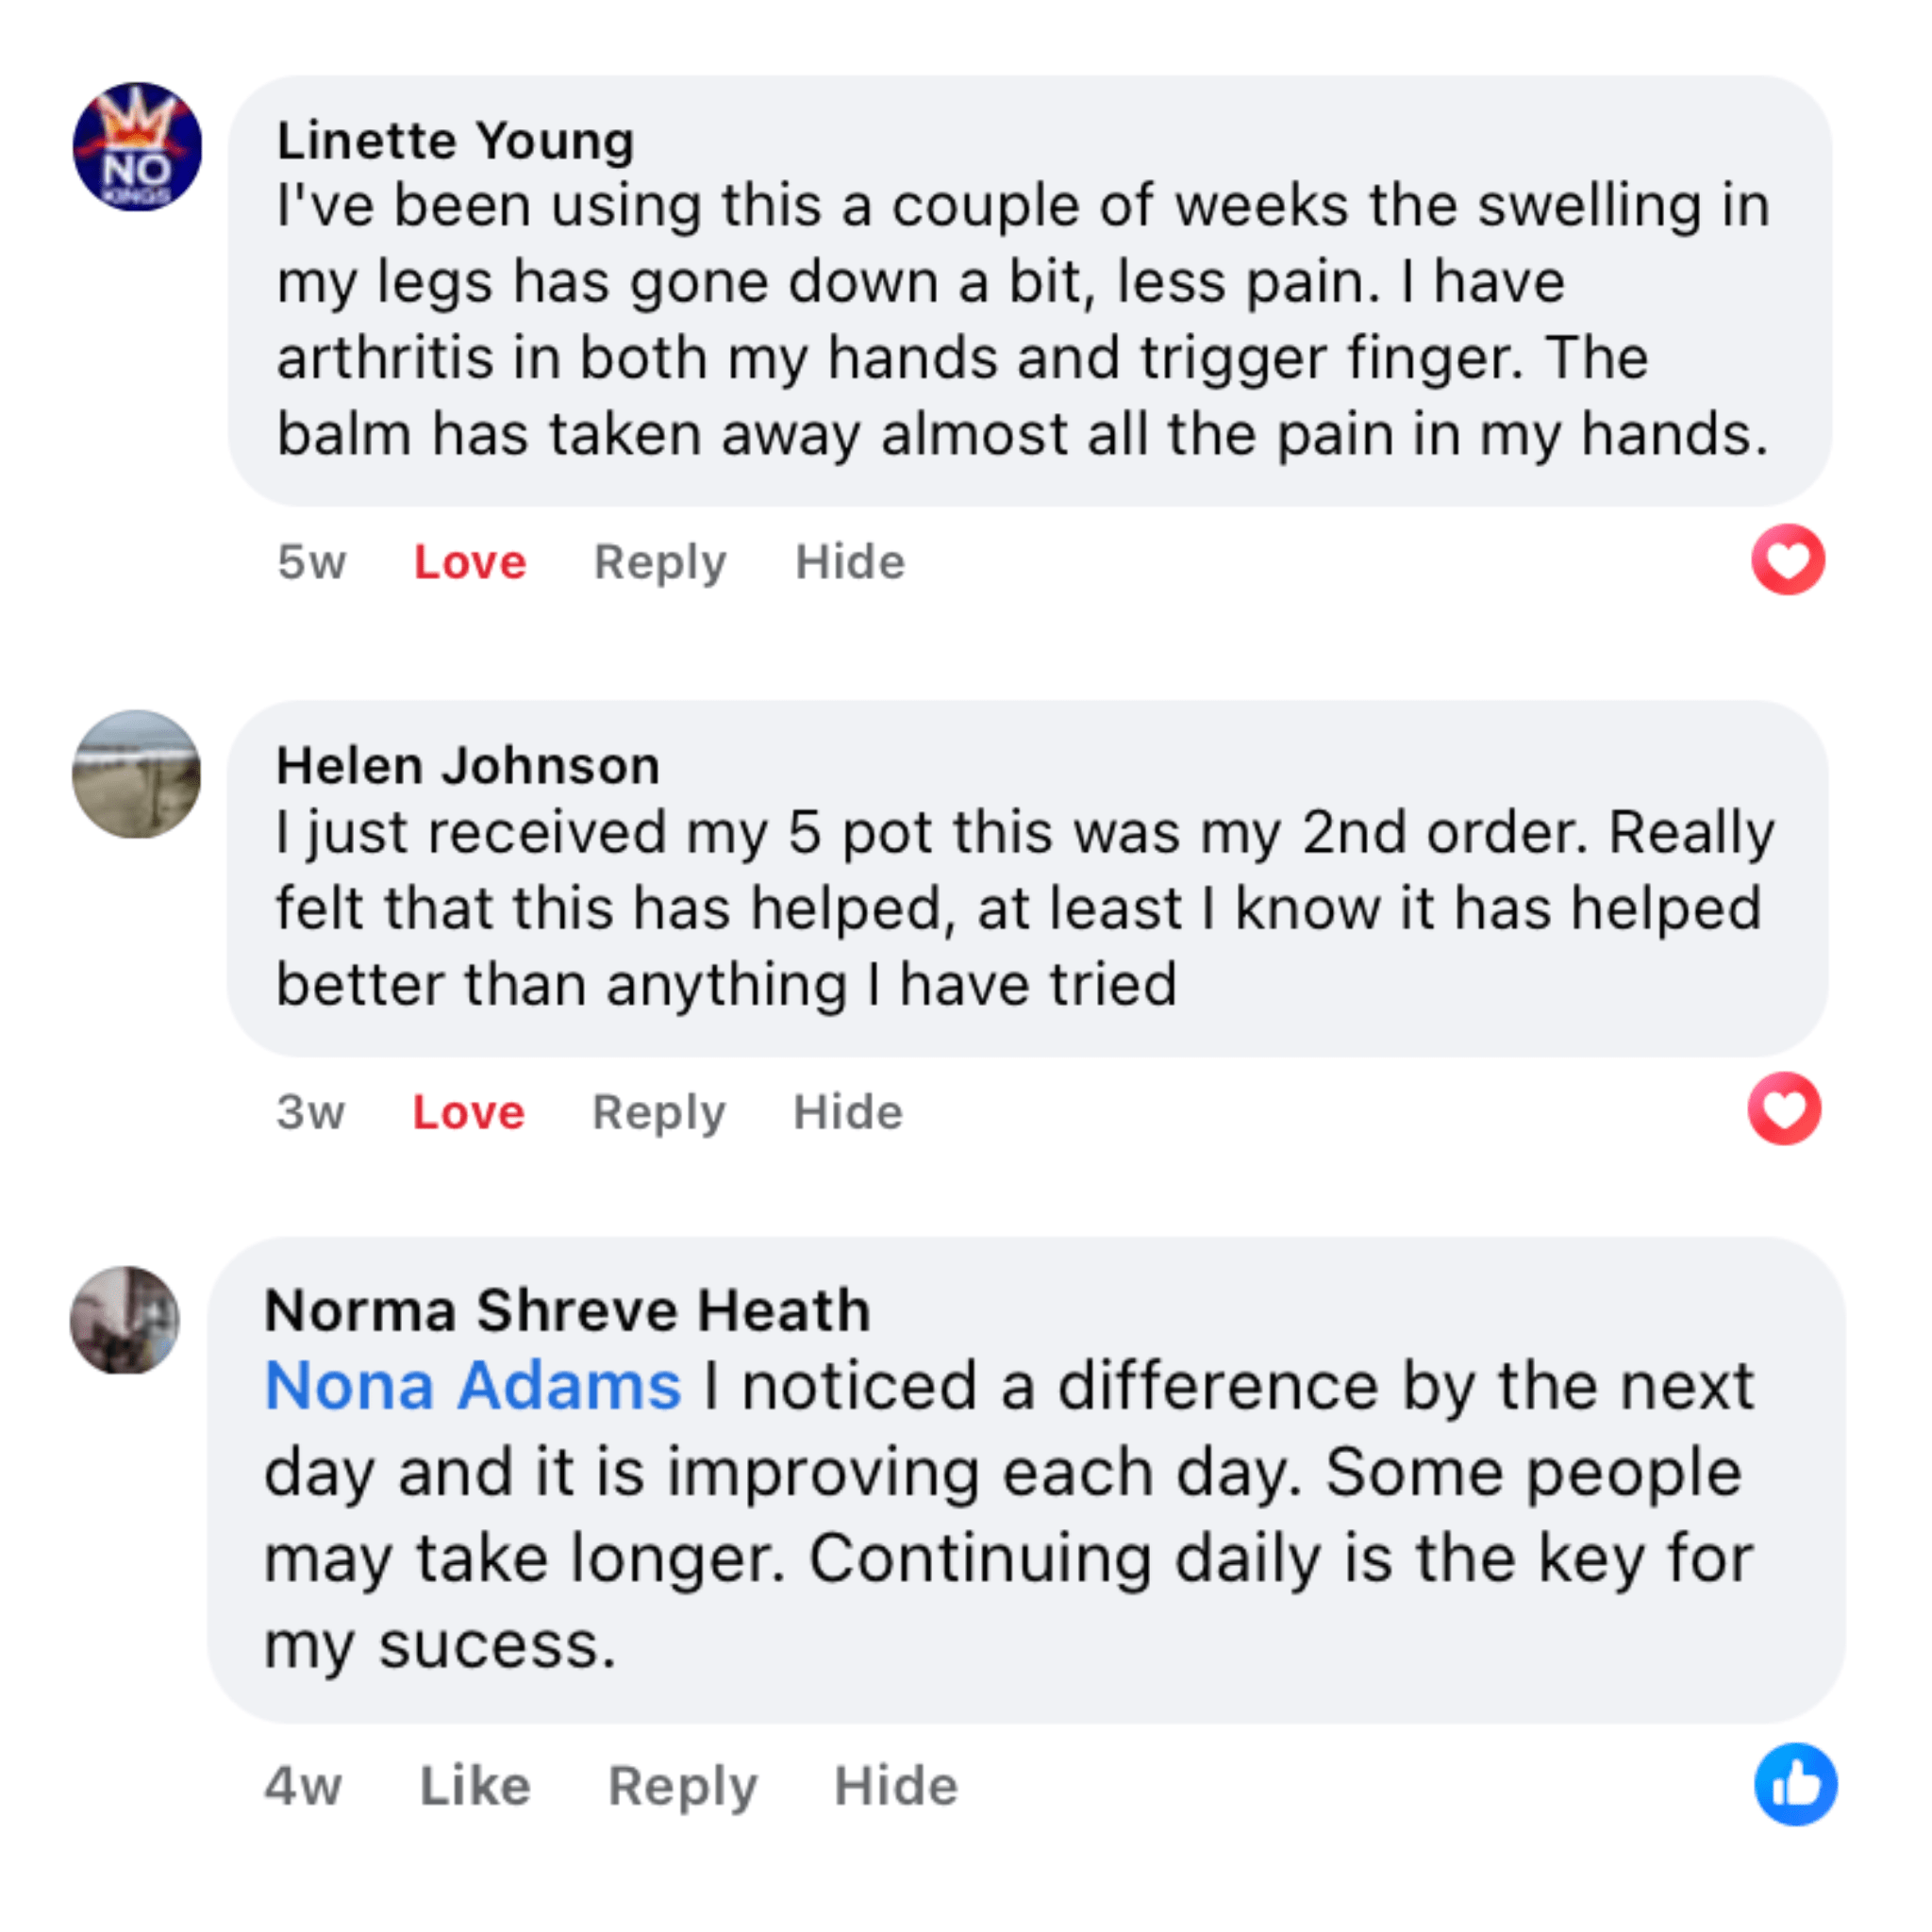Like Norma Shreve Heath's comment
Image resolution: width=1932 pixels, height=1932 pixels.
(475, 1786)
